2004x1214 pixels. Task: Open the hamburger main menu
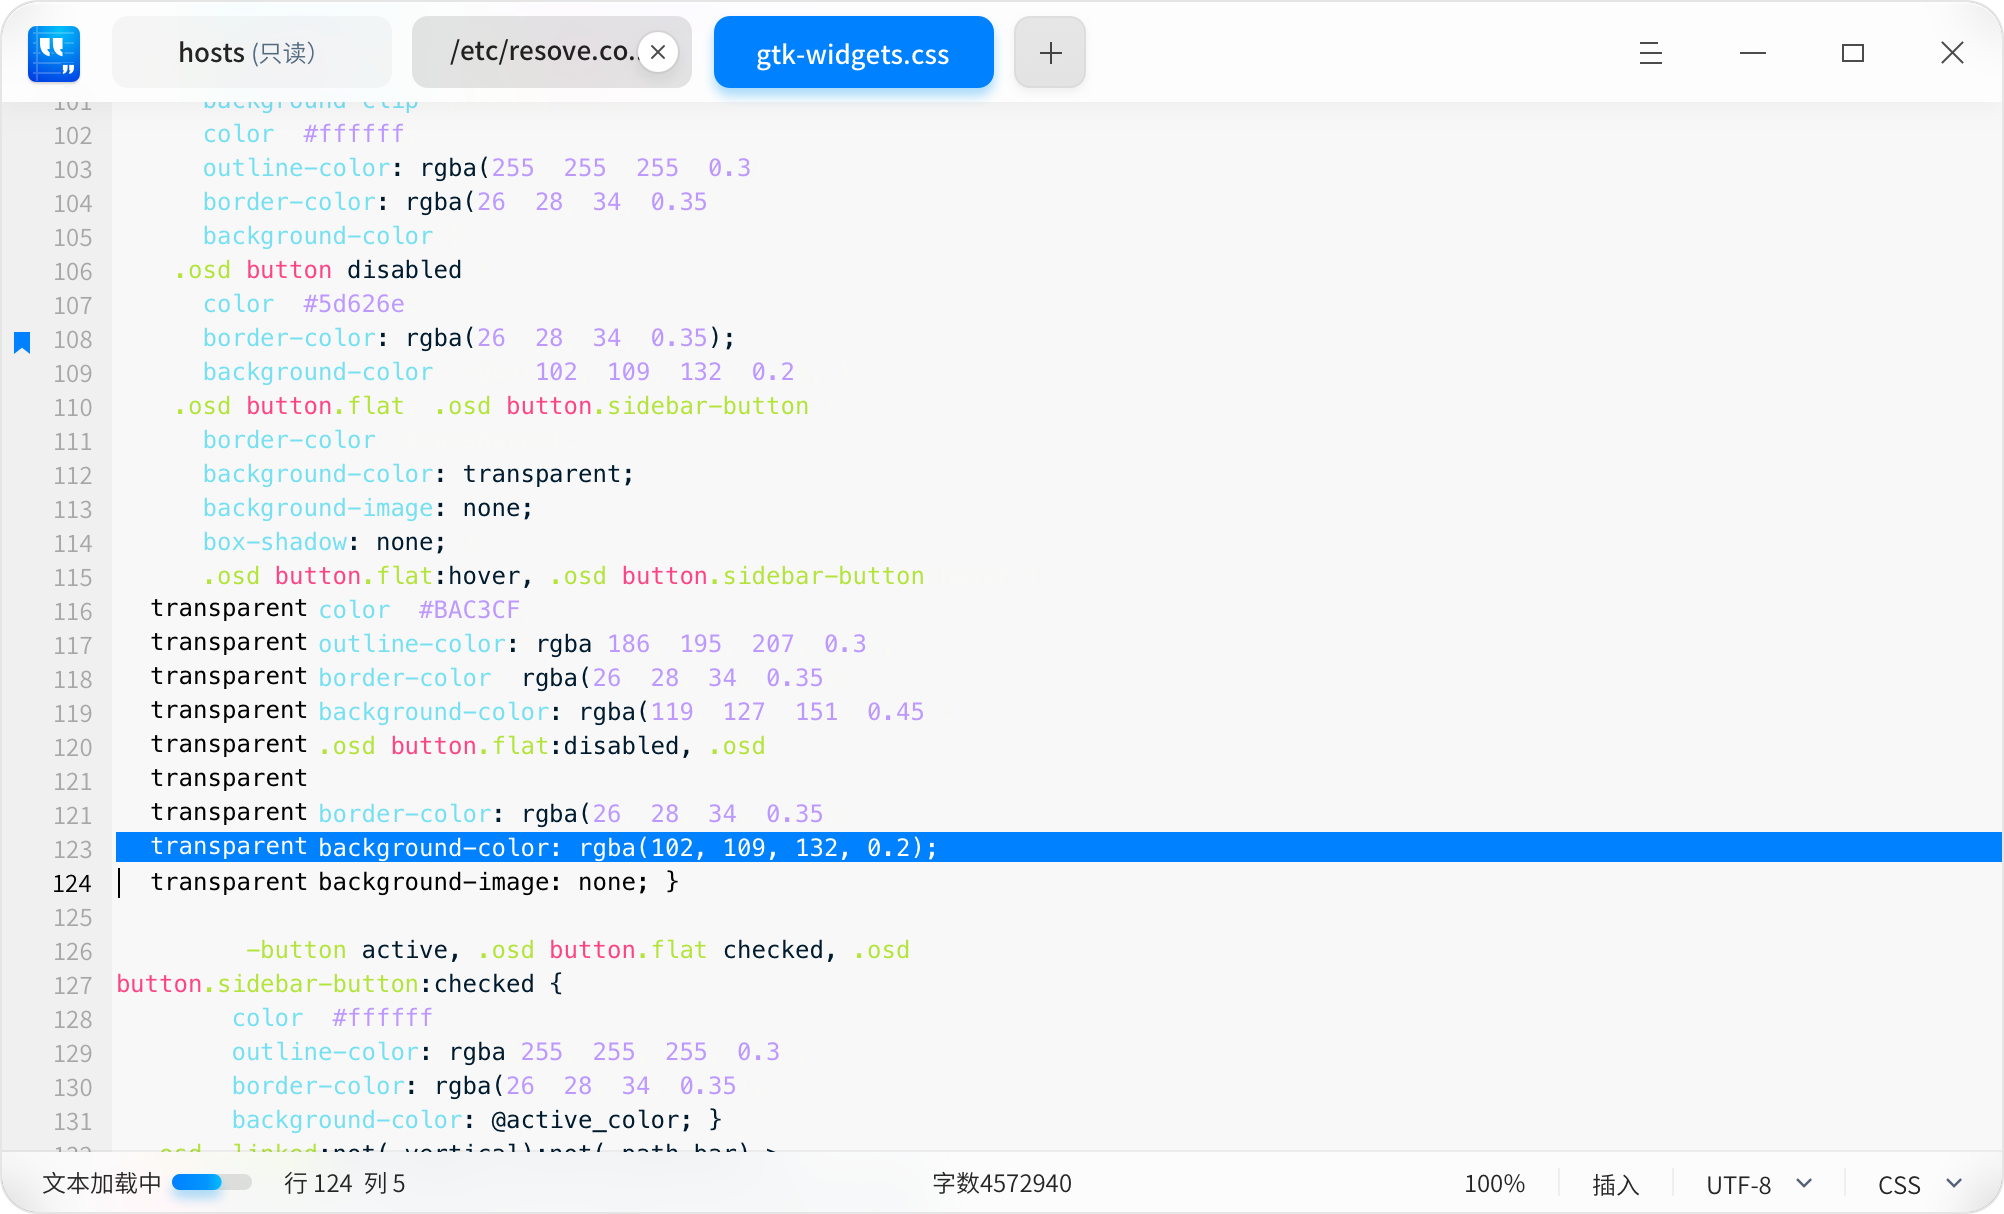tap(1651, 53)
